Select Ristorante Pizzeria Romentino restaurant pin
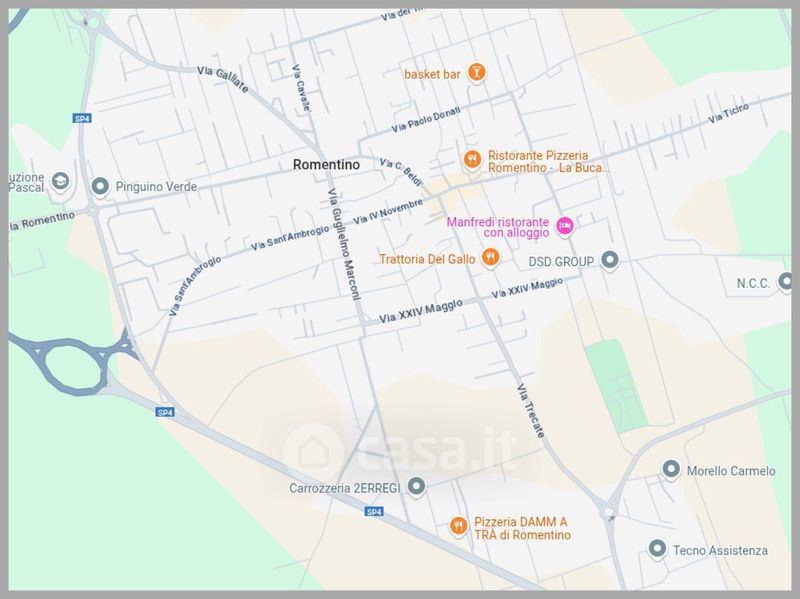The width and height of the screenshot is (800, 599). click(472, 160)
